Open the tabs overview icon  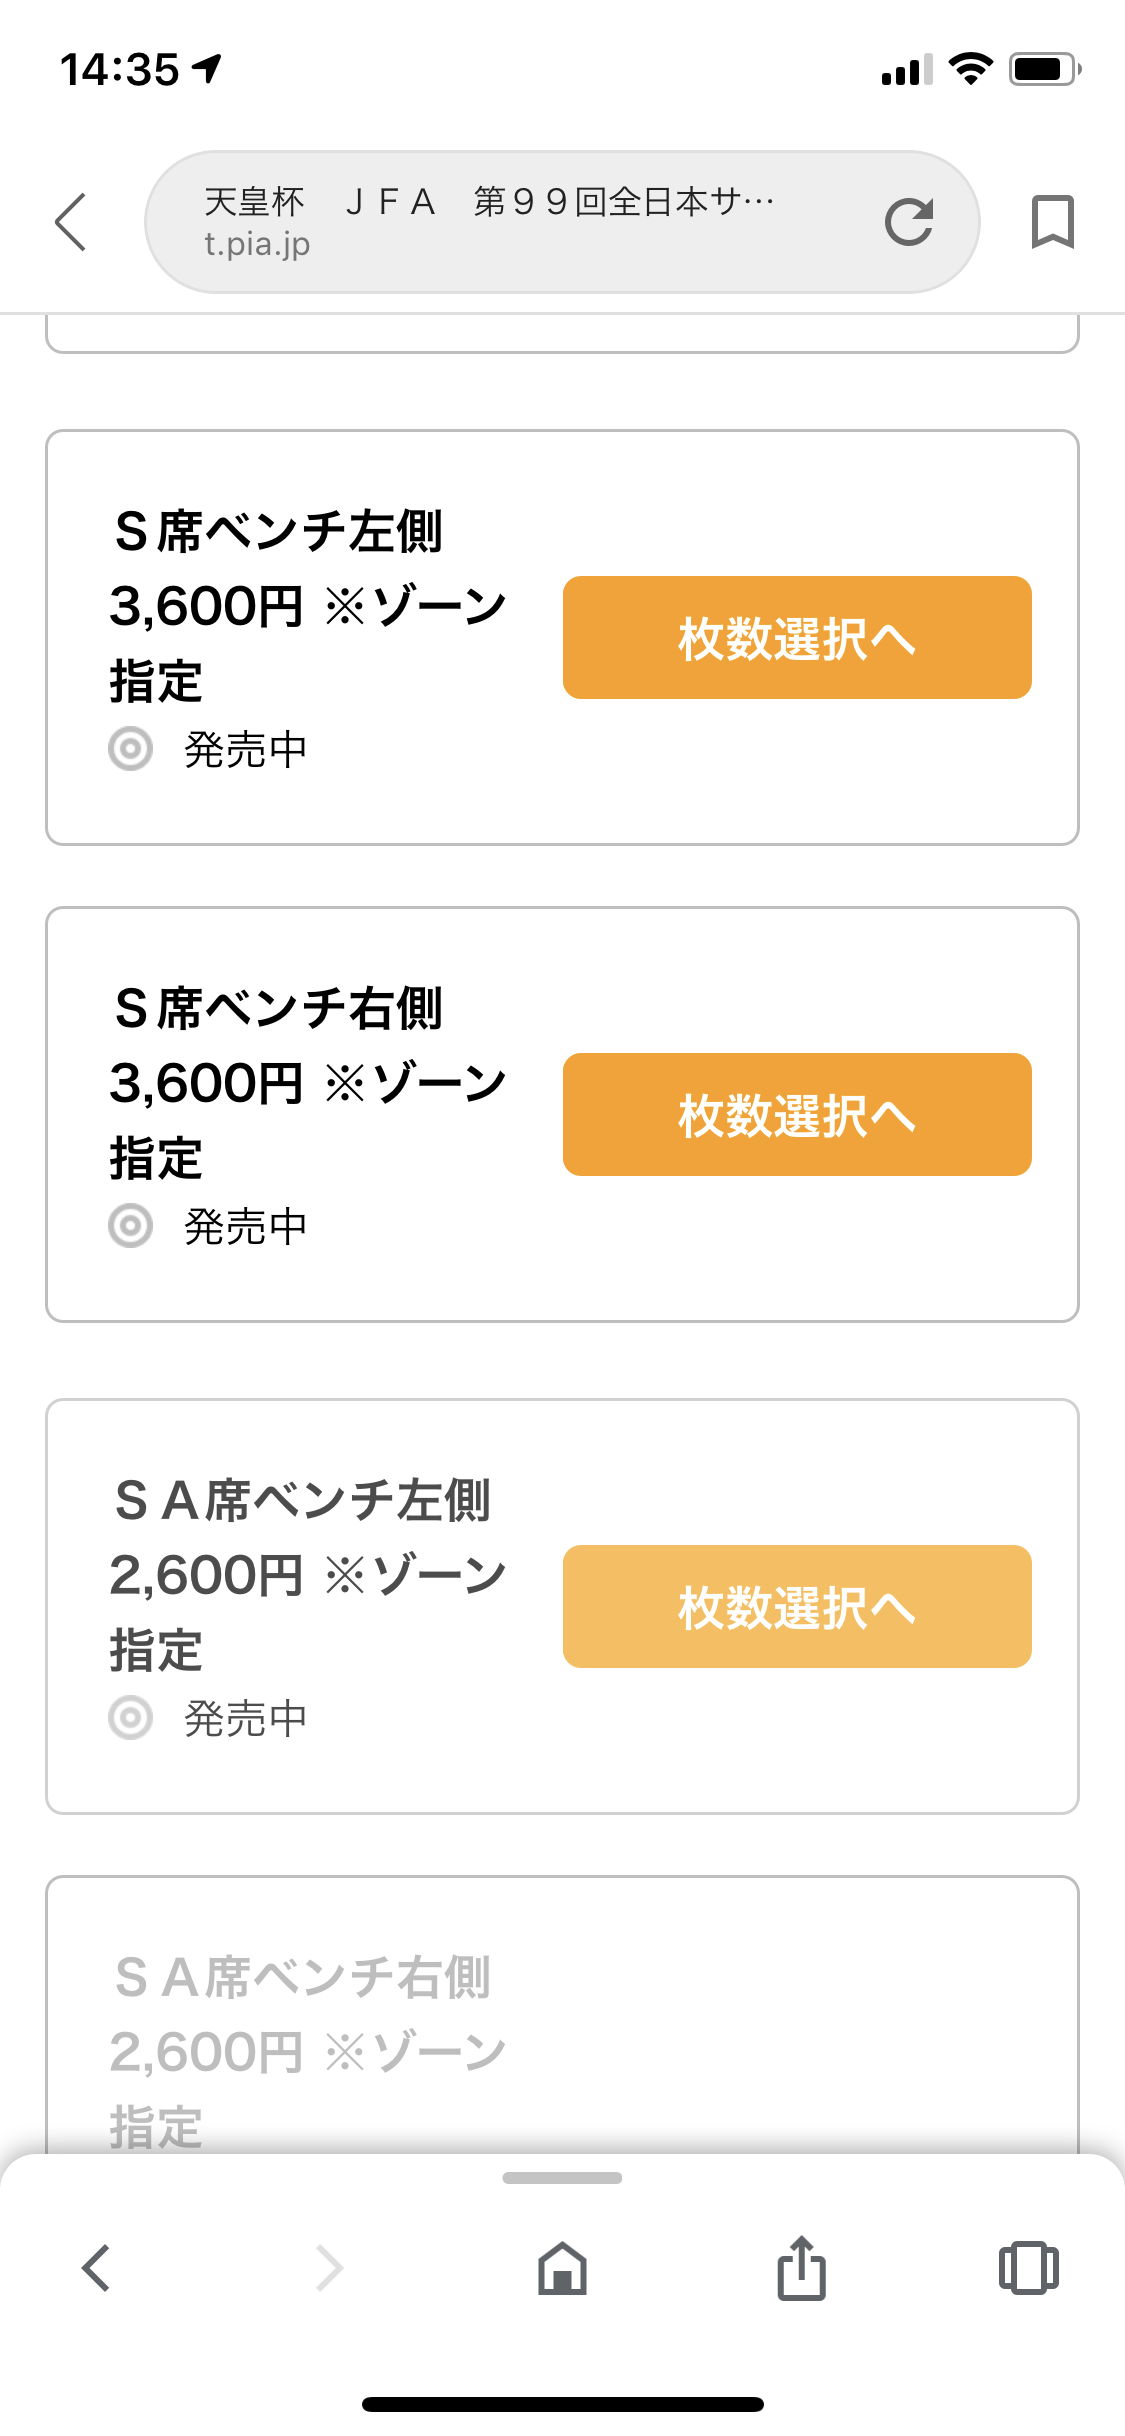[x=1028, y=2267]
